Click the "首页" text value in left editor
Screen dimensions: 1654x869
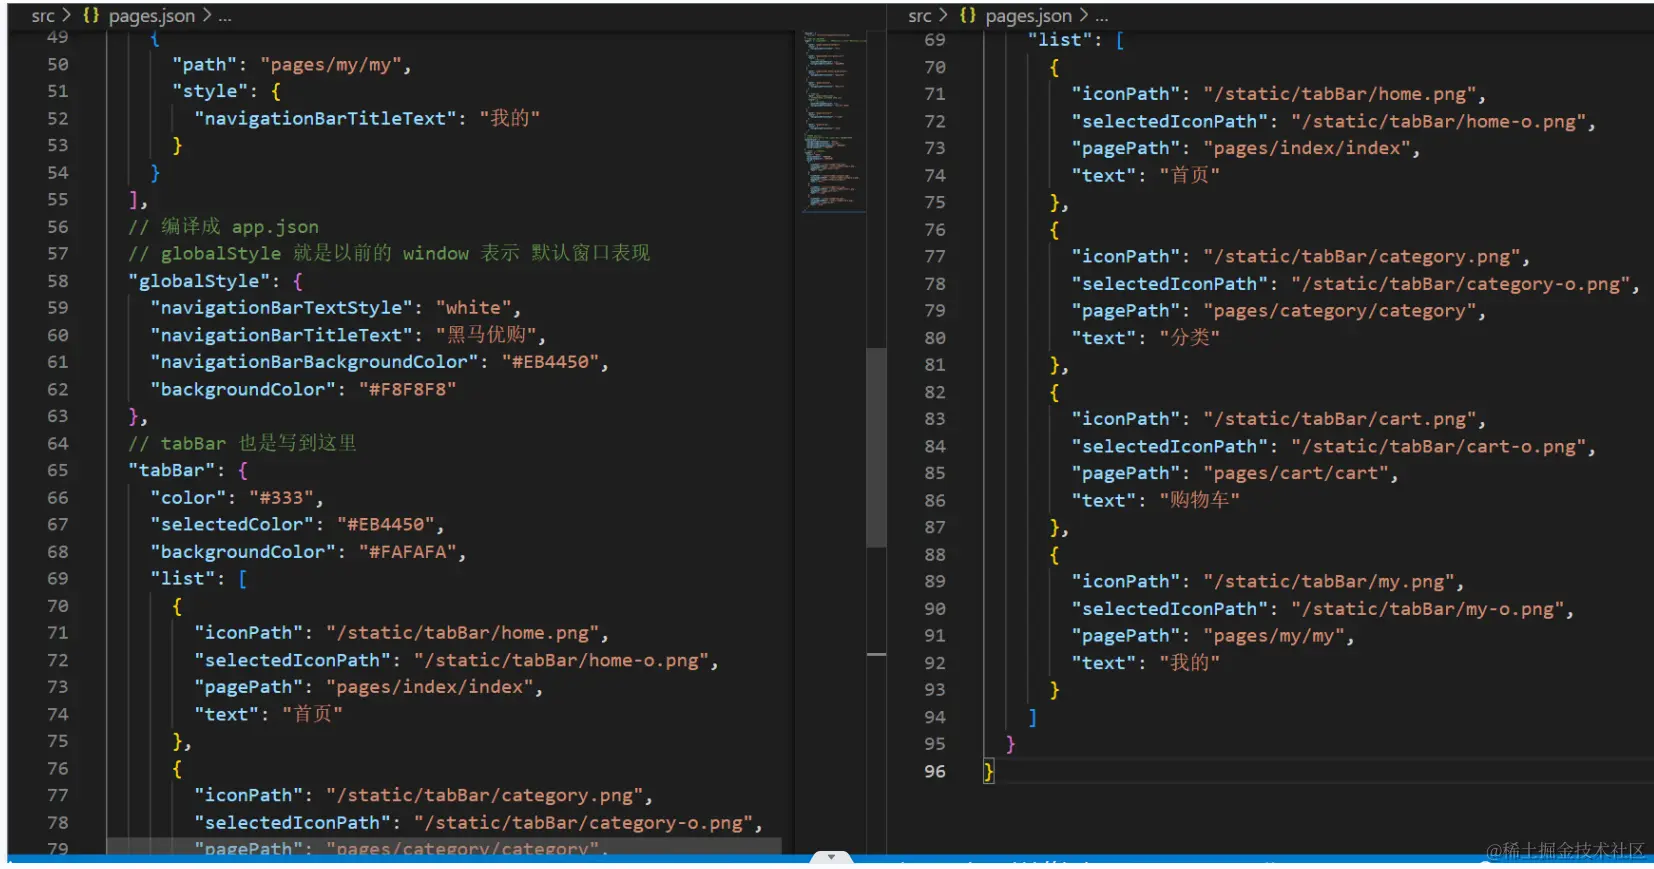point(312,714)
